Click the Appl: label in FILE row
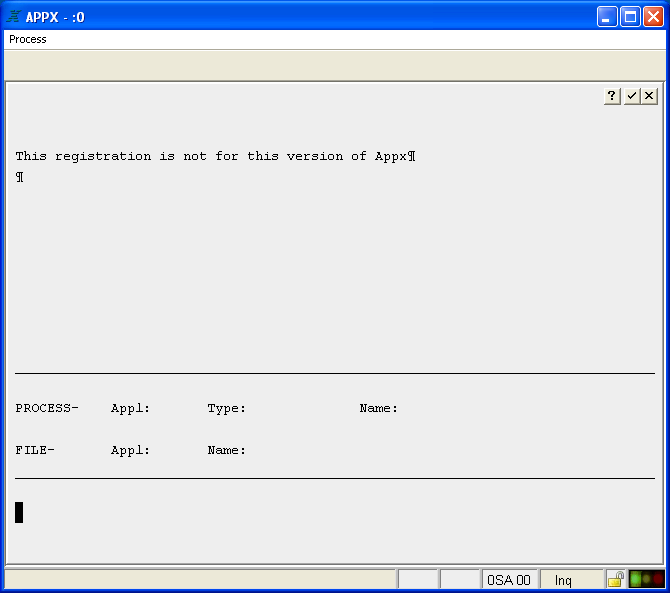Image resolution: width=670 pixels, height=593 pixels. pos(130,450)
